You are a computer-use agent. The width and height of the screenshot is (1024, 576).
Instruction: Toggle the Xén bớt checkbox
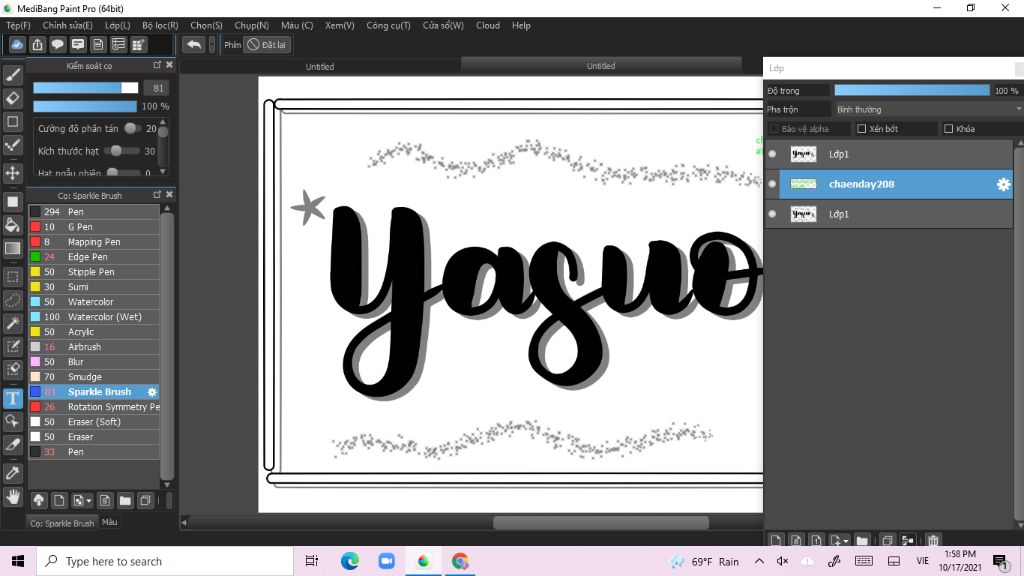(861, 129)
